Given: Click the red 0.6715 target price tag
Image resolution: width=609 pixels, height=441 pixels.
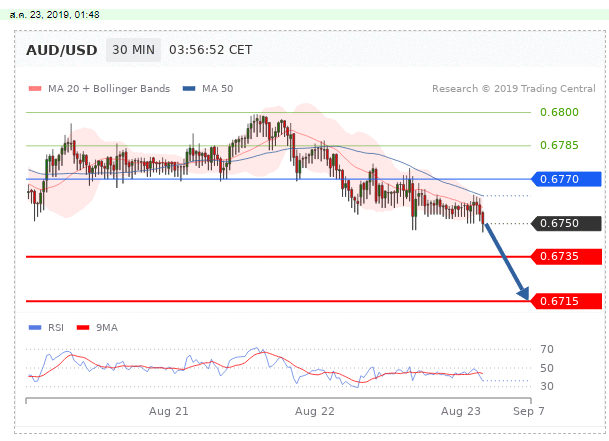Looking at the screenshot, I should coord(567,301).
